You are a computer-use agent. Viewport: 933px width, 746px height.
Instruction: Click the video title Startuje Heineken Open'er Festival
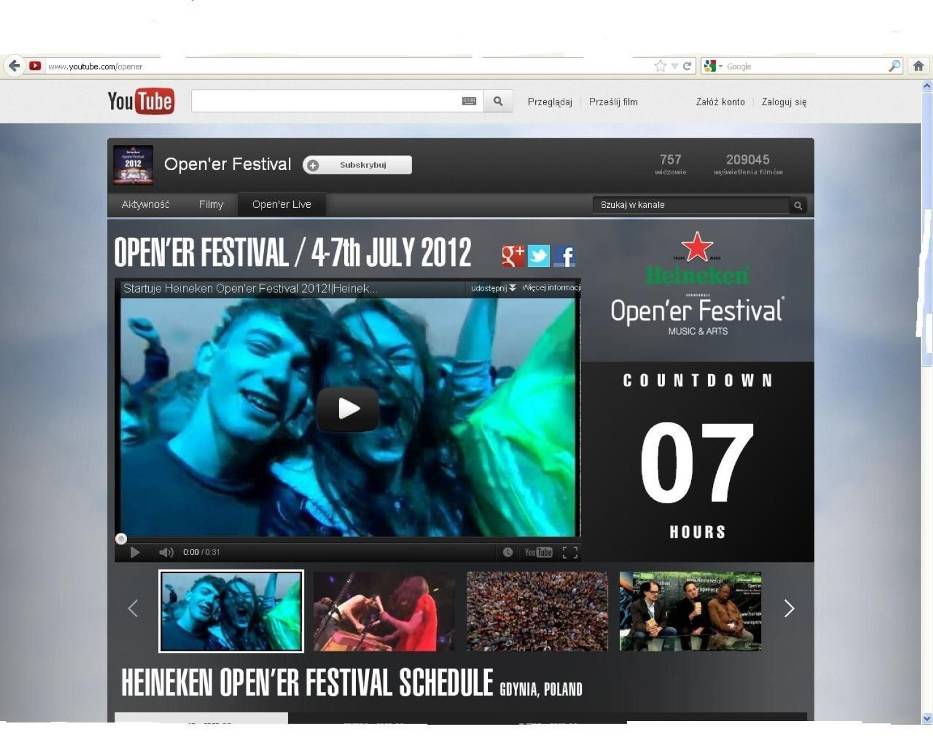pos(250,289)
